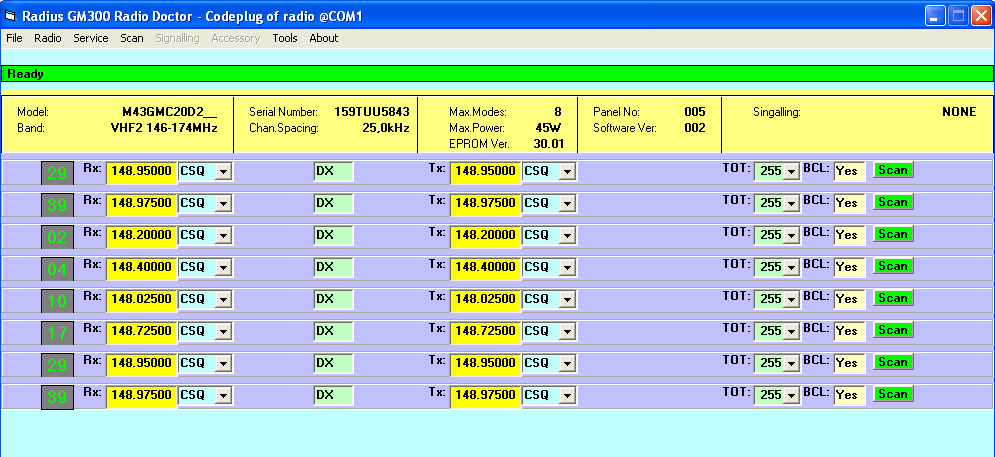Click the Radio Doctor title bar icon
Viewport: 995px width, 457px height.
pyautogui.click(x=10, y=16)
